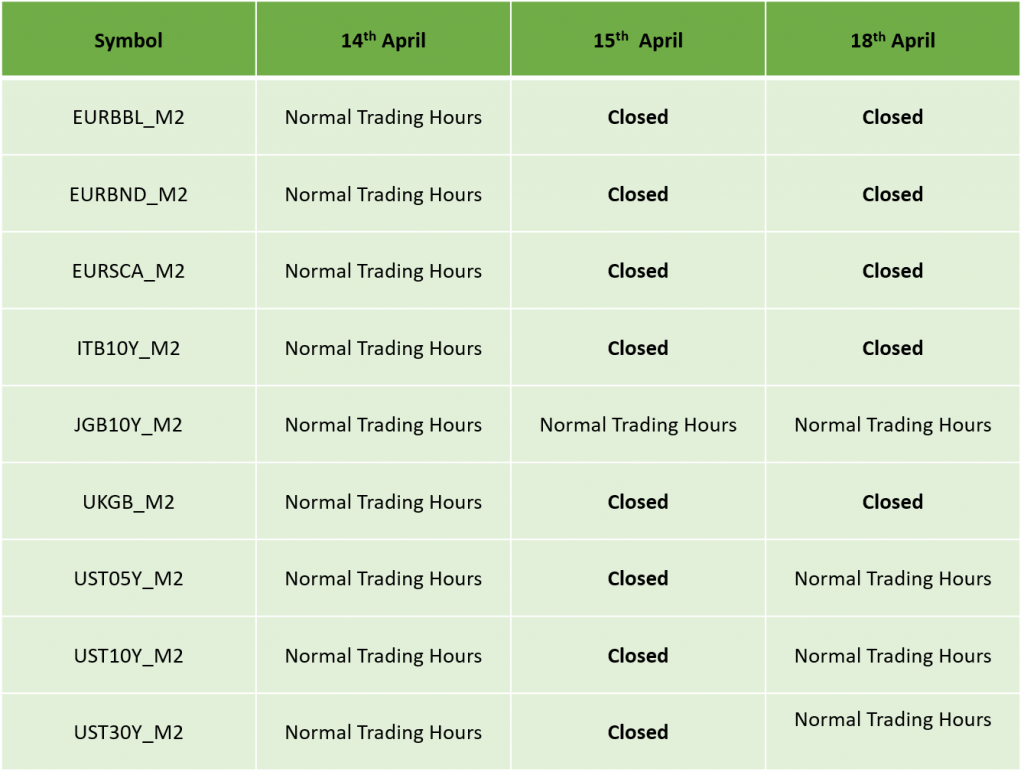Select the EURSCA_M2 symbol cell

(x=128, y=270)
